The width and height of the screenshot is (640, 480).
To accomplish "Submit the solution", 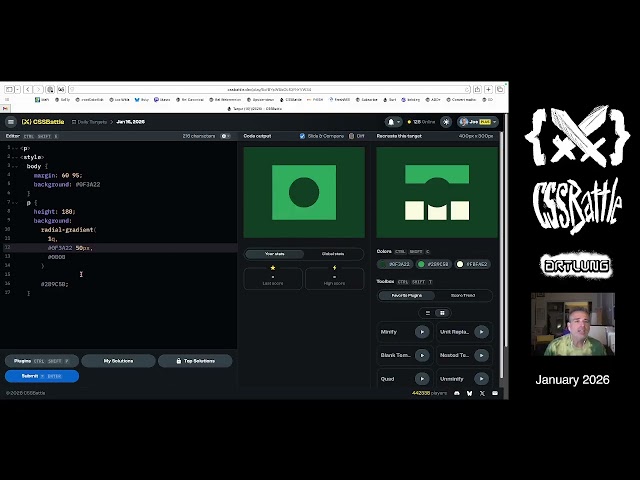I will (42, 376).
